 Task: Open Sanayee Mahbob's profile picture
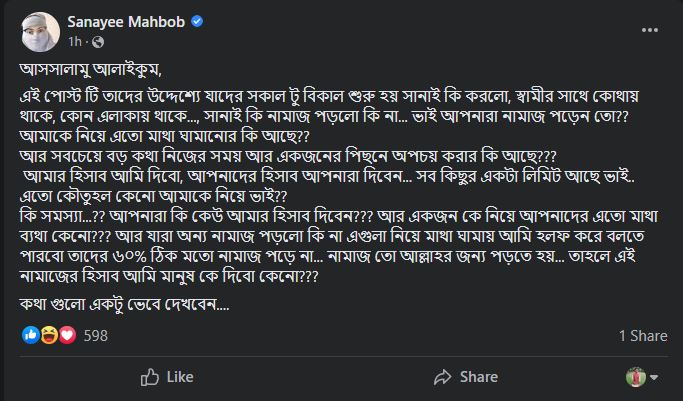pos(41,32)
